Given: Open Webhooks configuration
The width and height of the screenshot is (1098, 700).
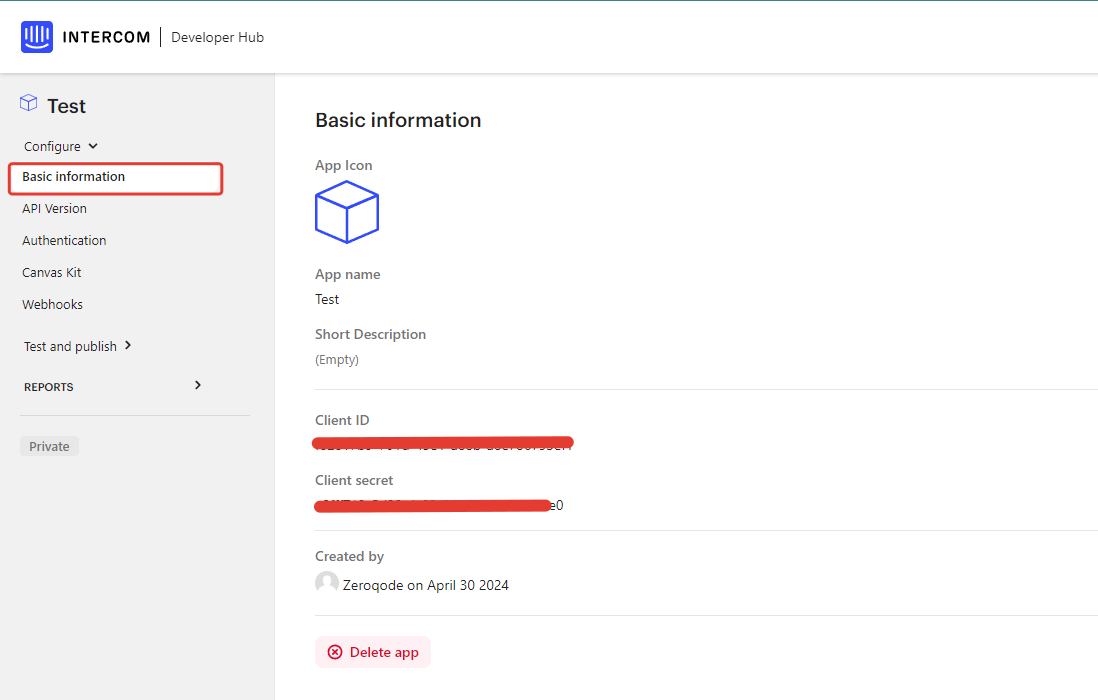Looking at the screenshot, I should point(53,305).
